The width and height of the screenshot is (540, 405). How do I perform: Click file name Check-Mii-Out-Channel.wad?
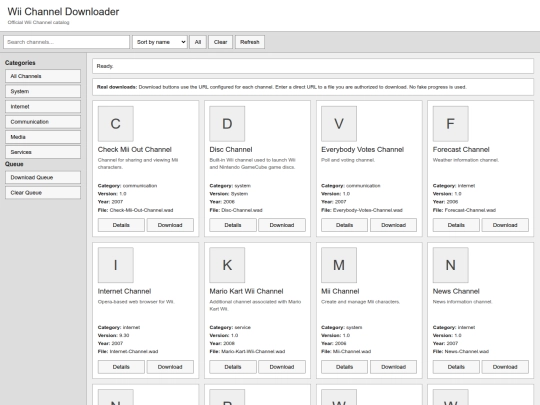click(141, 210)
